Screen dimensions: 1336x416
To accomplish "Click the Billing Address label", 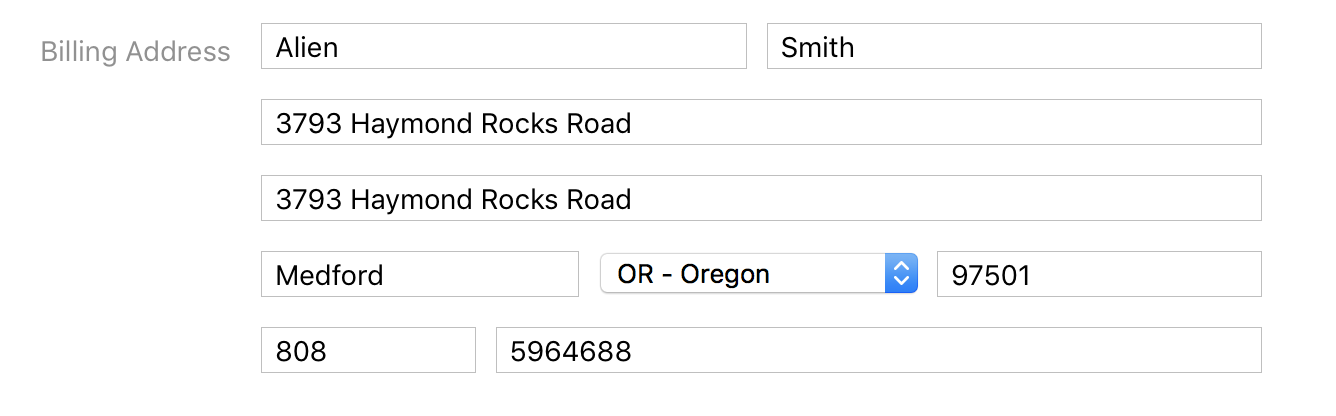I will (135, 52).
